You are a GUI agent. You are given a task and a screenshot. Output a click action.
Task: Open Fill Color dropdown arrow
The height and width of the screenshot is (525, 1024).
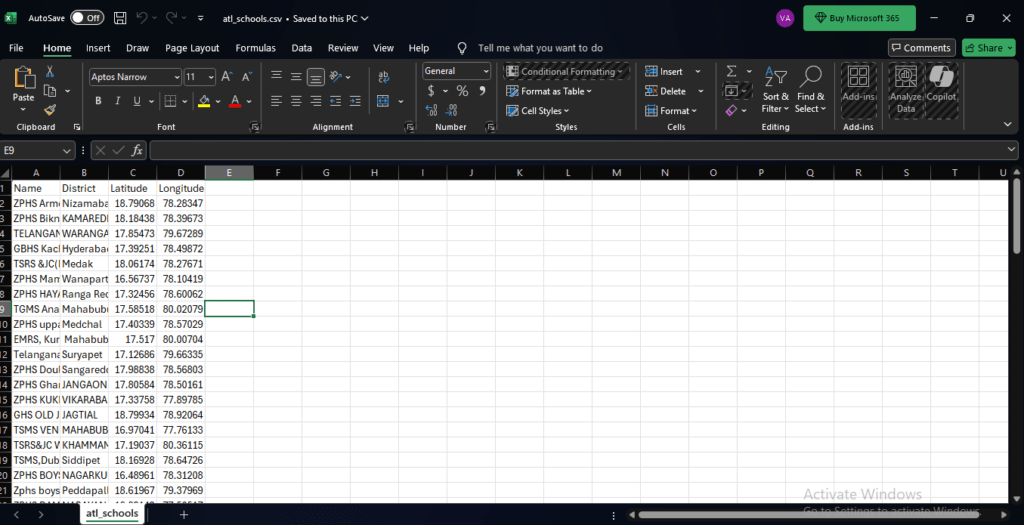tap(217, 101)
